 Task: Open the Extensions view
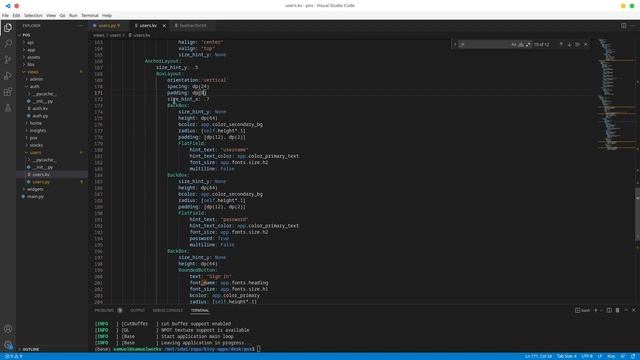[x=8, y=92]
